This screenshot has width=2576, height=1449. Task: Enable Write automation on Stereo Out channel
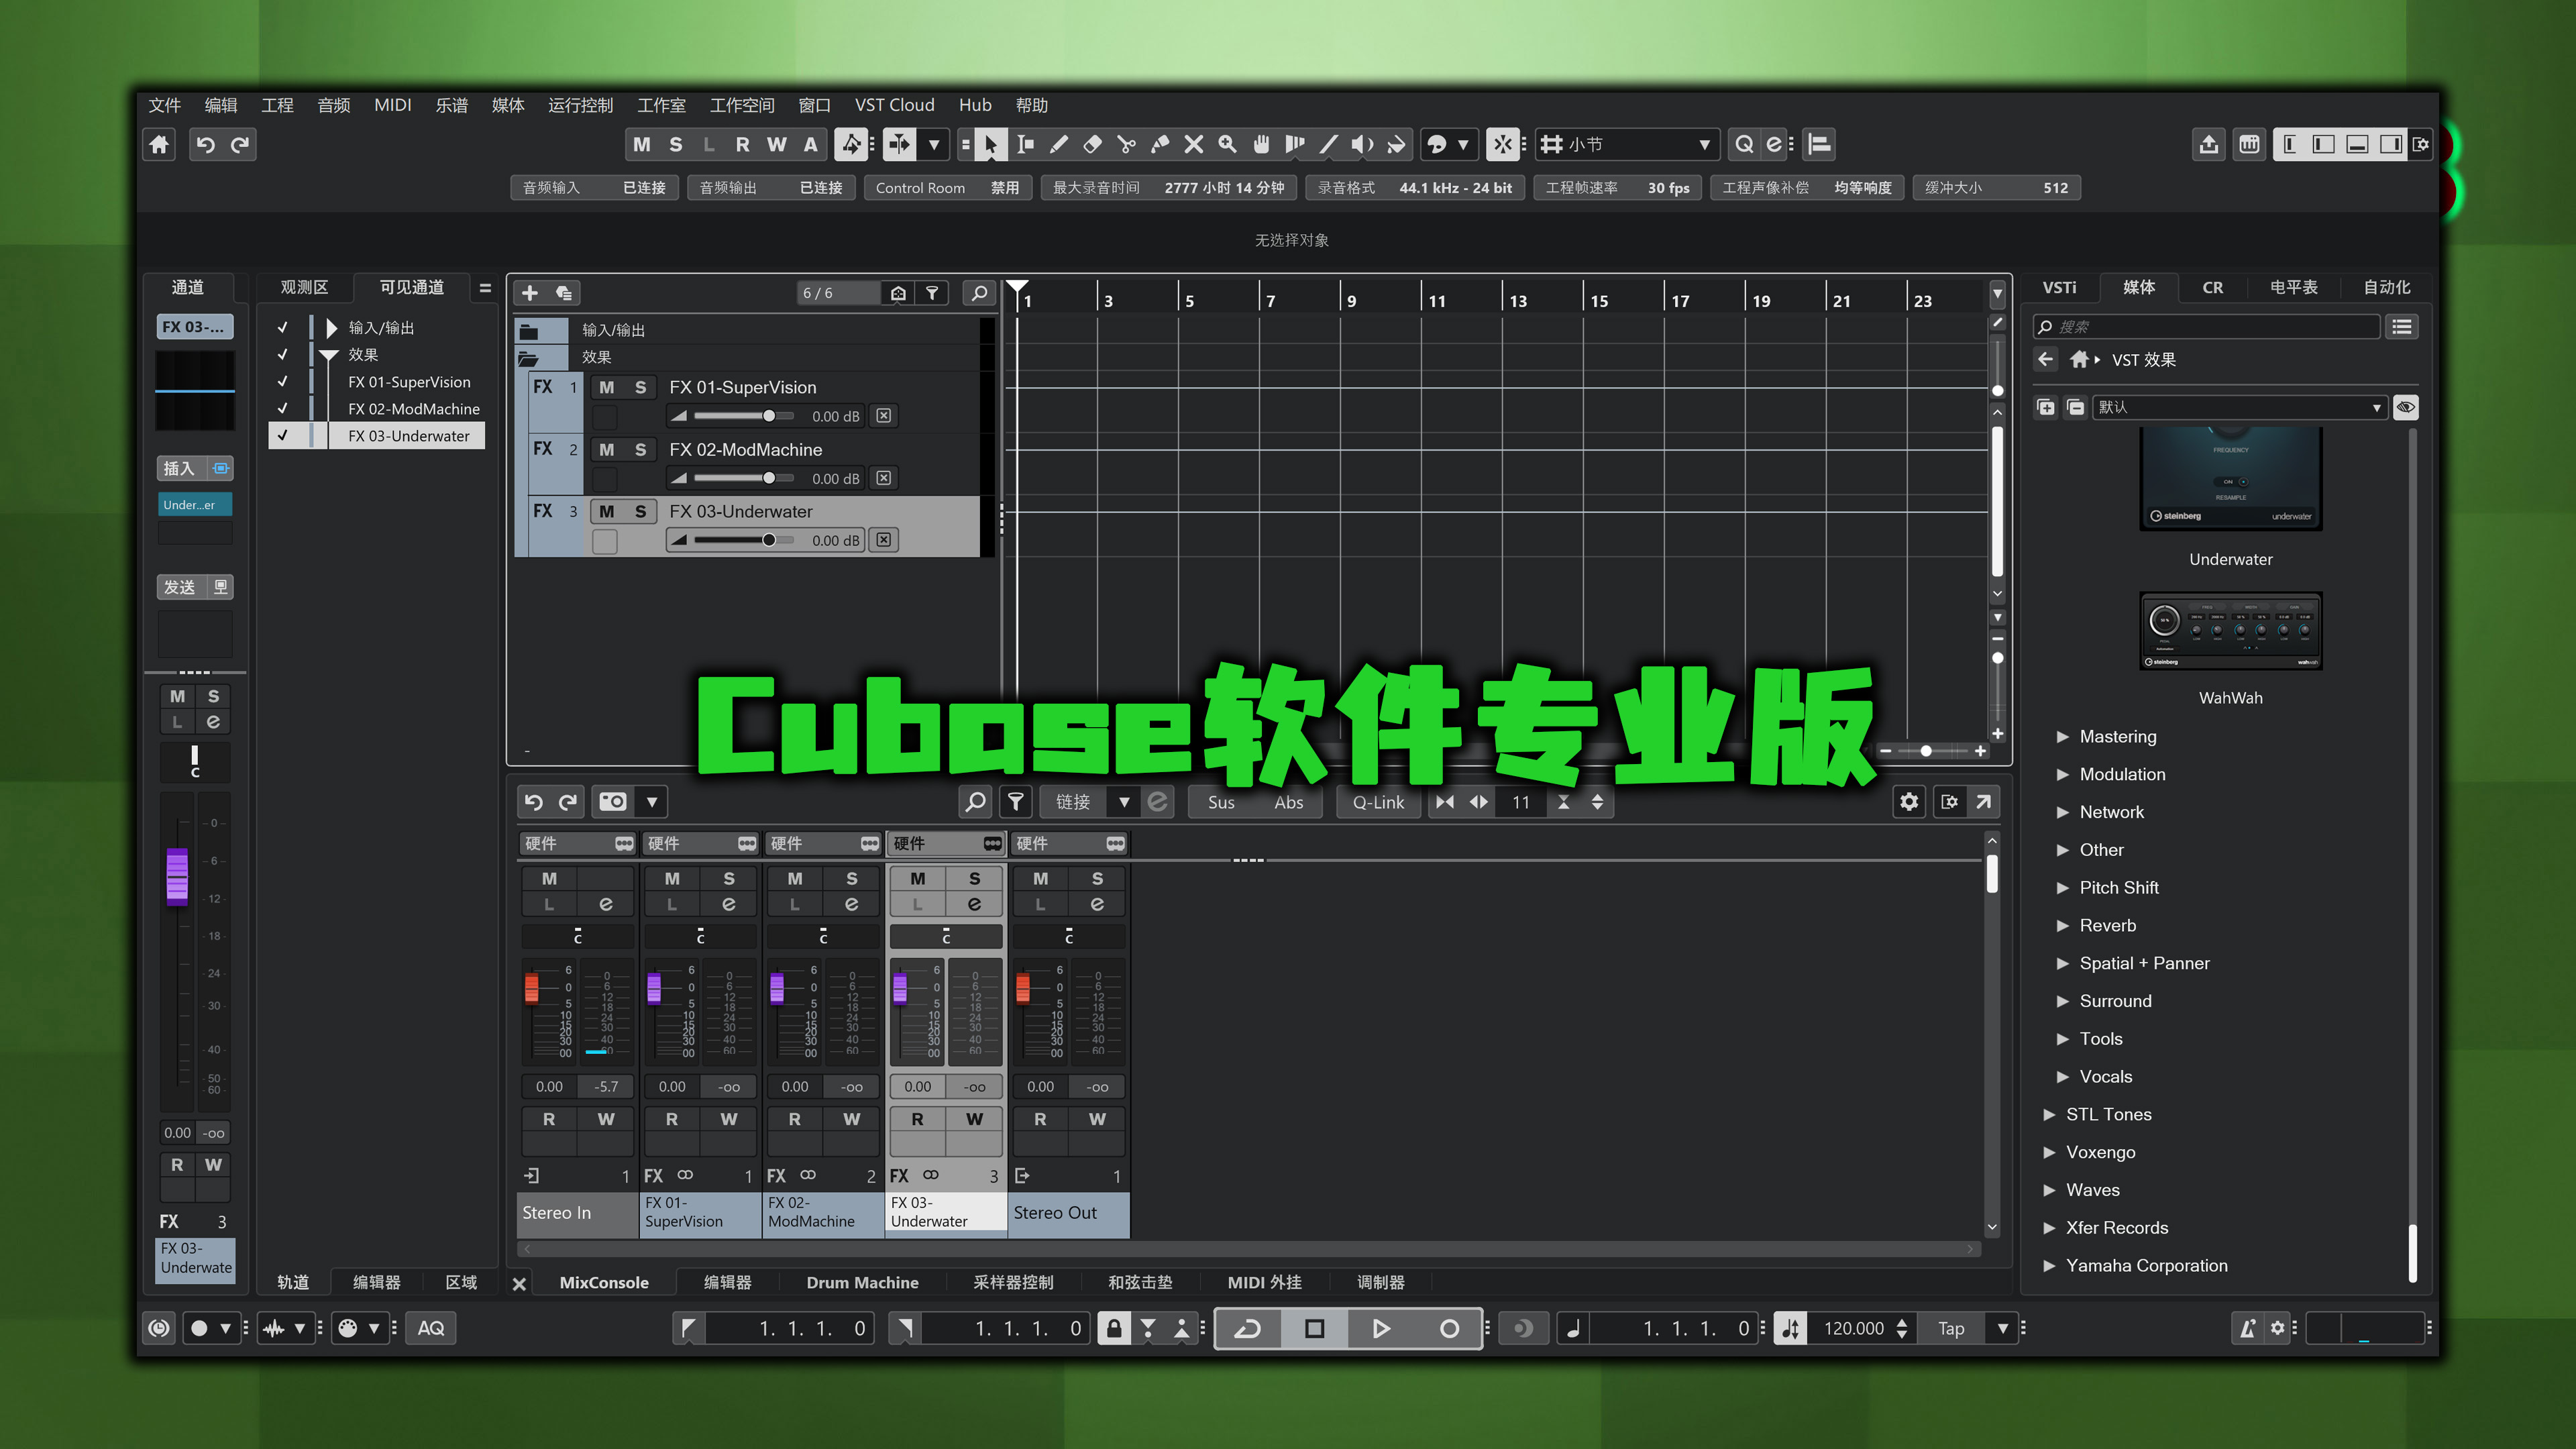point(1097,1119)
